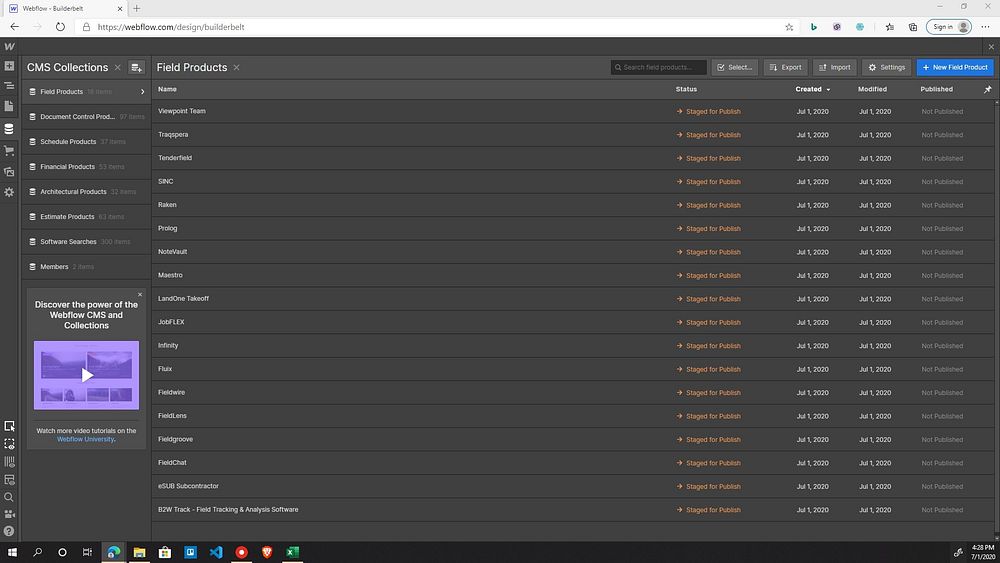This screenshot has height=563, width=1000.
Task: Toggle the grid overlay icon in sidebar
Action: point(9,462)
